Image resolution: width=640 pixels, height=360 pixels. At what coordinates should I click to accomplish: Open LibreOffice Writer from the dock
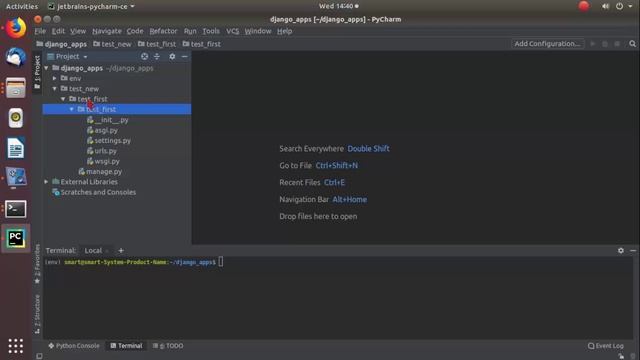(16, 148)
